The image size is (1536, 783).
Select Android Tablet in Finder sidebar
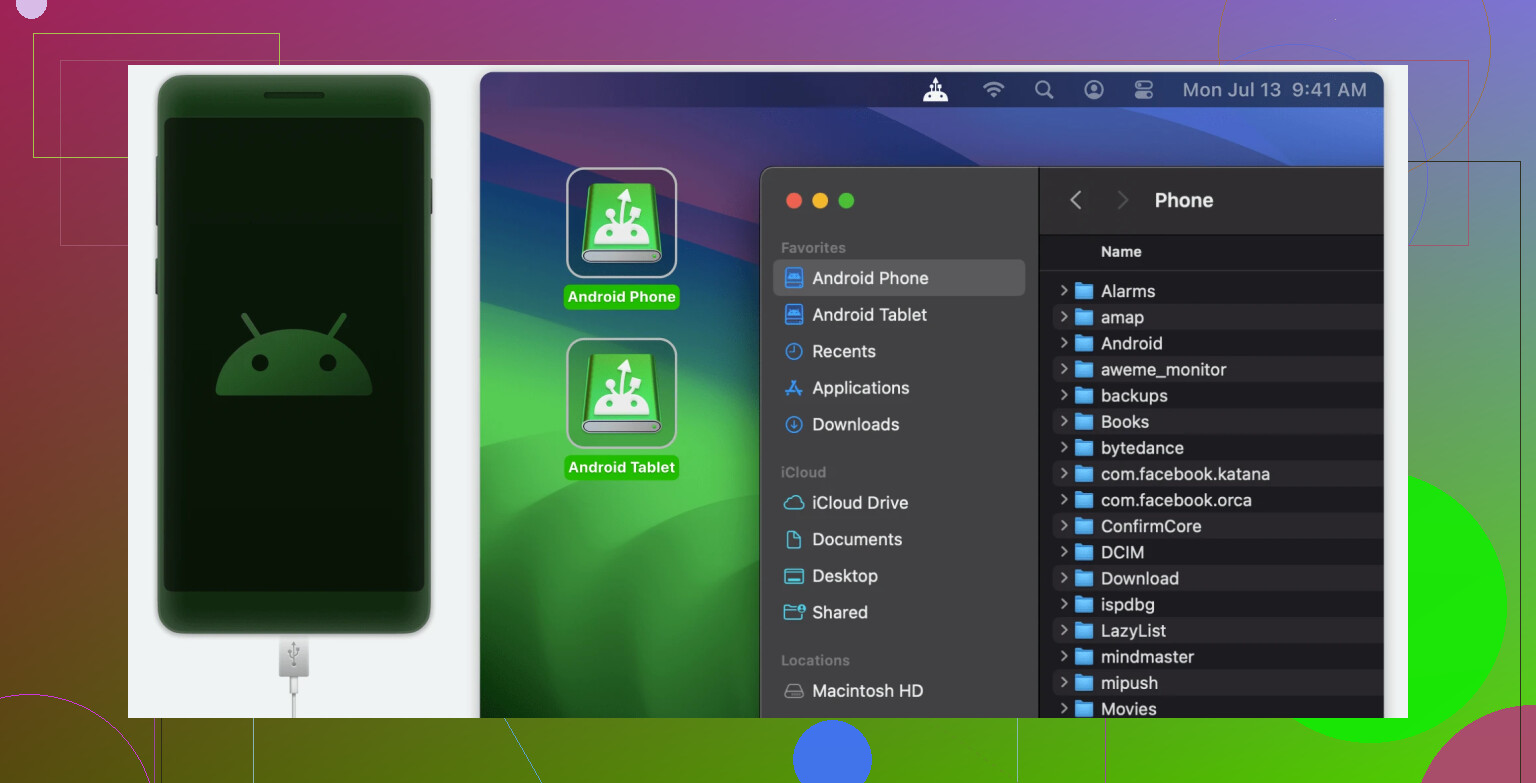(x=899, y=315)
